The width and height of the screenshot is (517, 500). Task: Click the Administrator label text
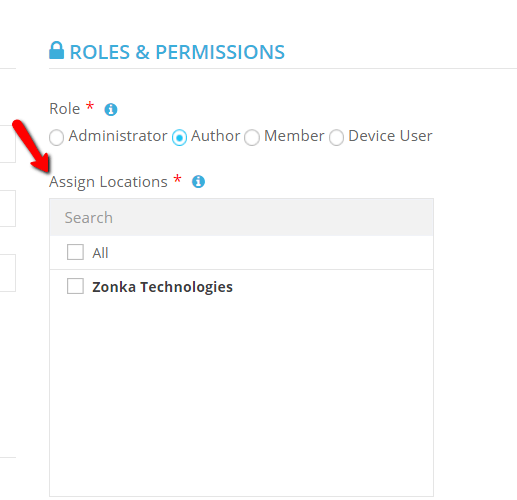click(x=118, y=136)
